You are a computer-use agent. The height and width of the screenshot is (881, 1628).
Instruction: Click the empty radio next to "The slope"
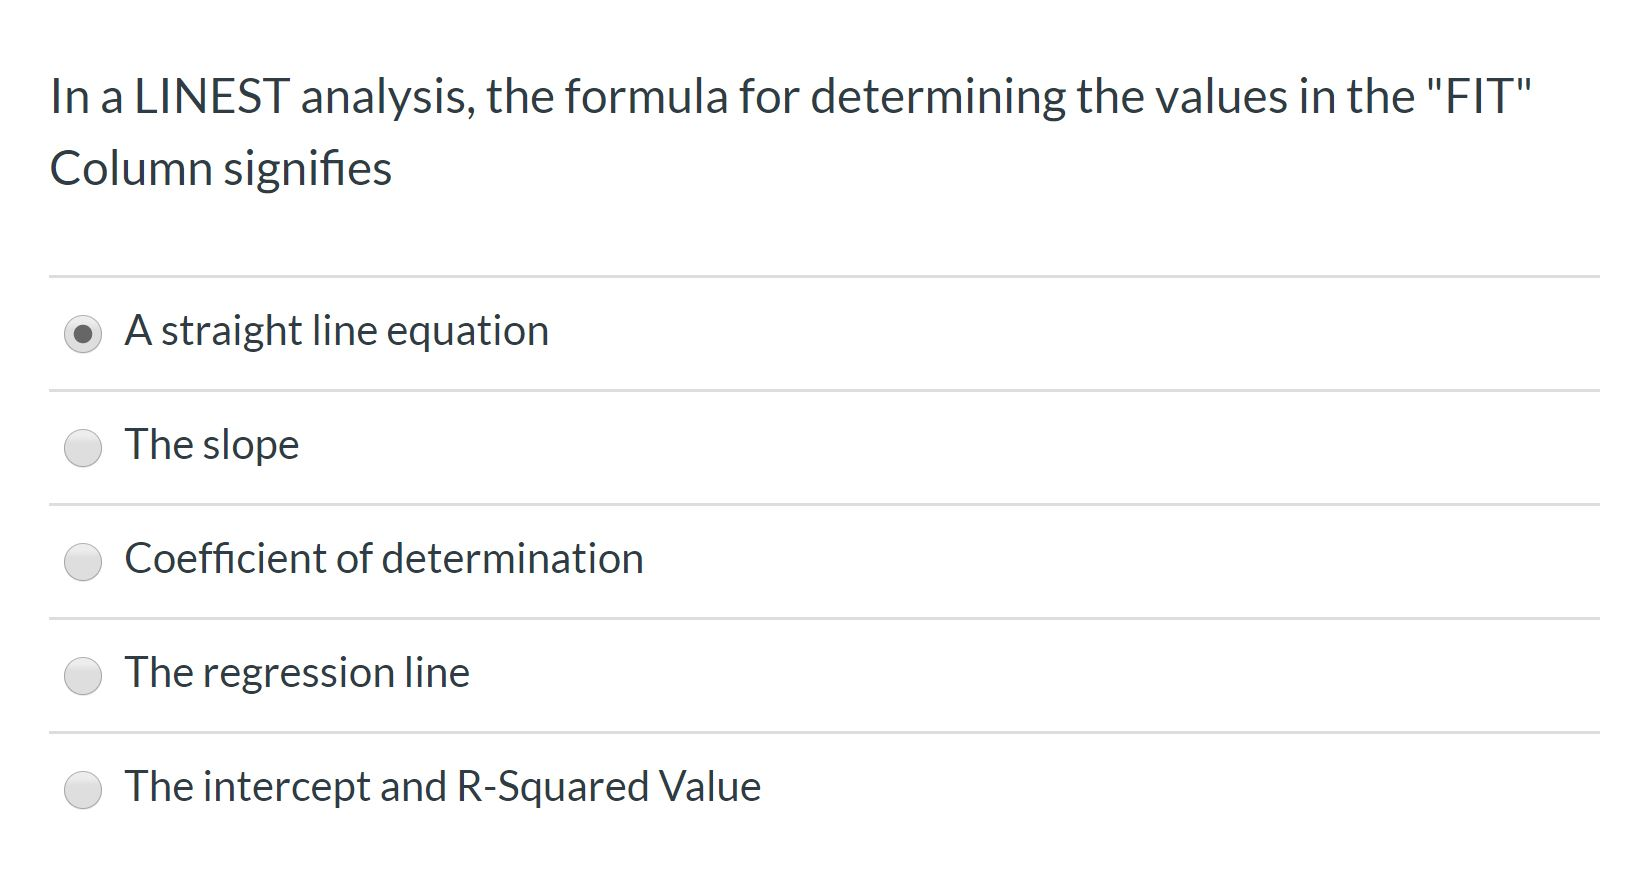83,448
